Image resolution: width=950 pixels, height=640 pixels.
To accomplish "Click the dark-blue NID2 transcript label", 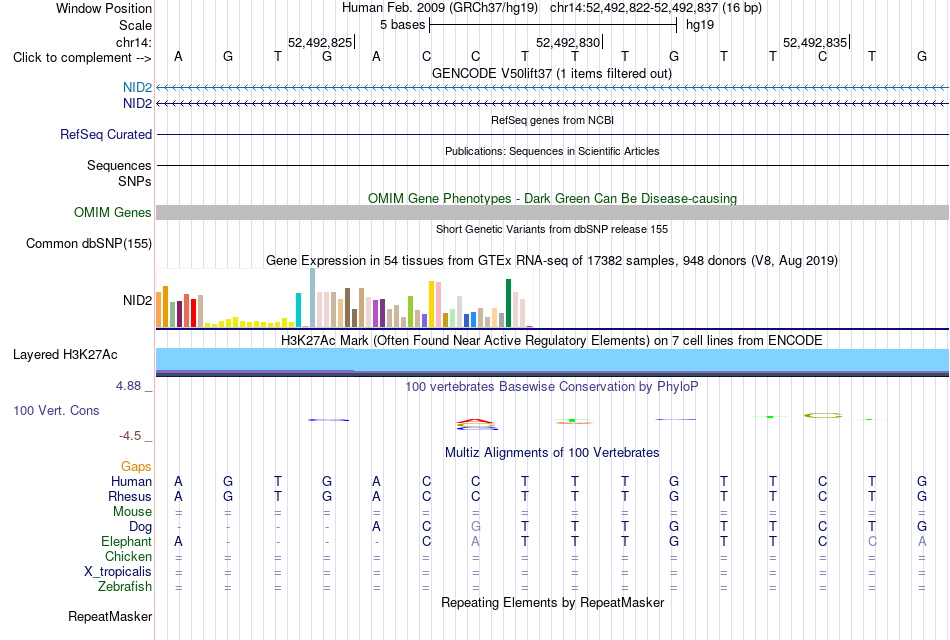I will (x=138, y=104).
